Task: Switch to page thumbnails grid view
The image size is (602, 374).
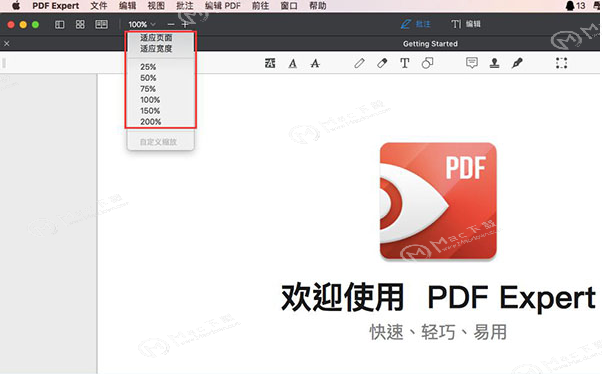Action: (80, 25)
